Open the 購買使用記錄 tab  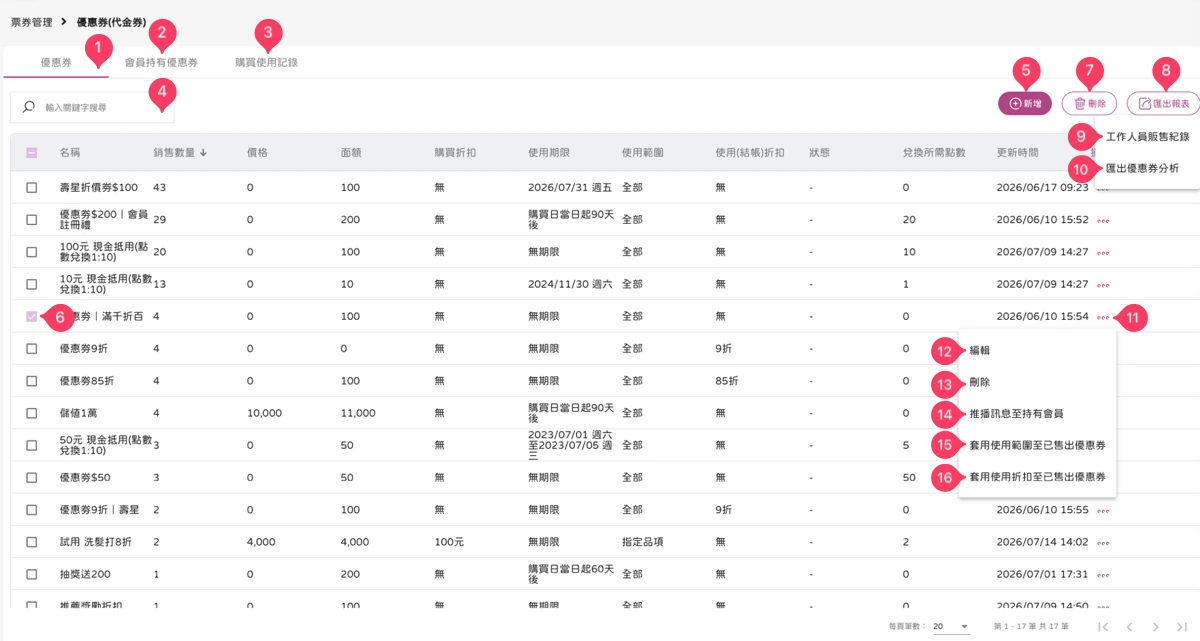(x=266, y=62)
